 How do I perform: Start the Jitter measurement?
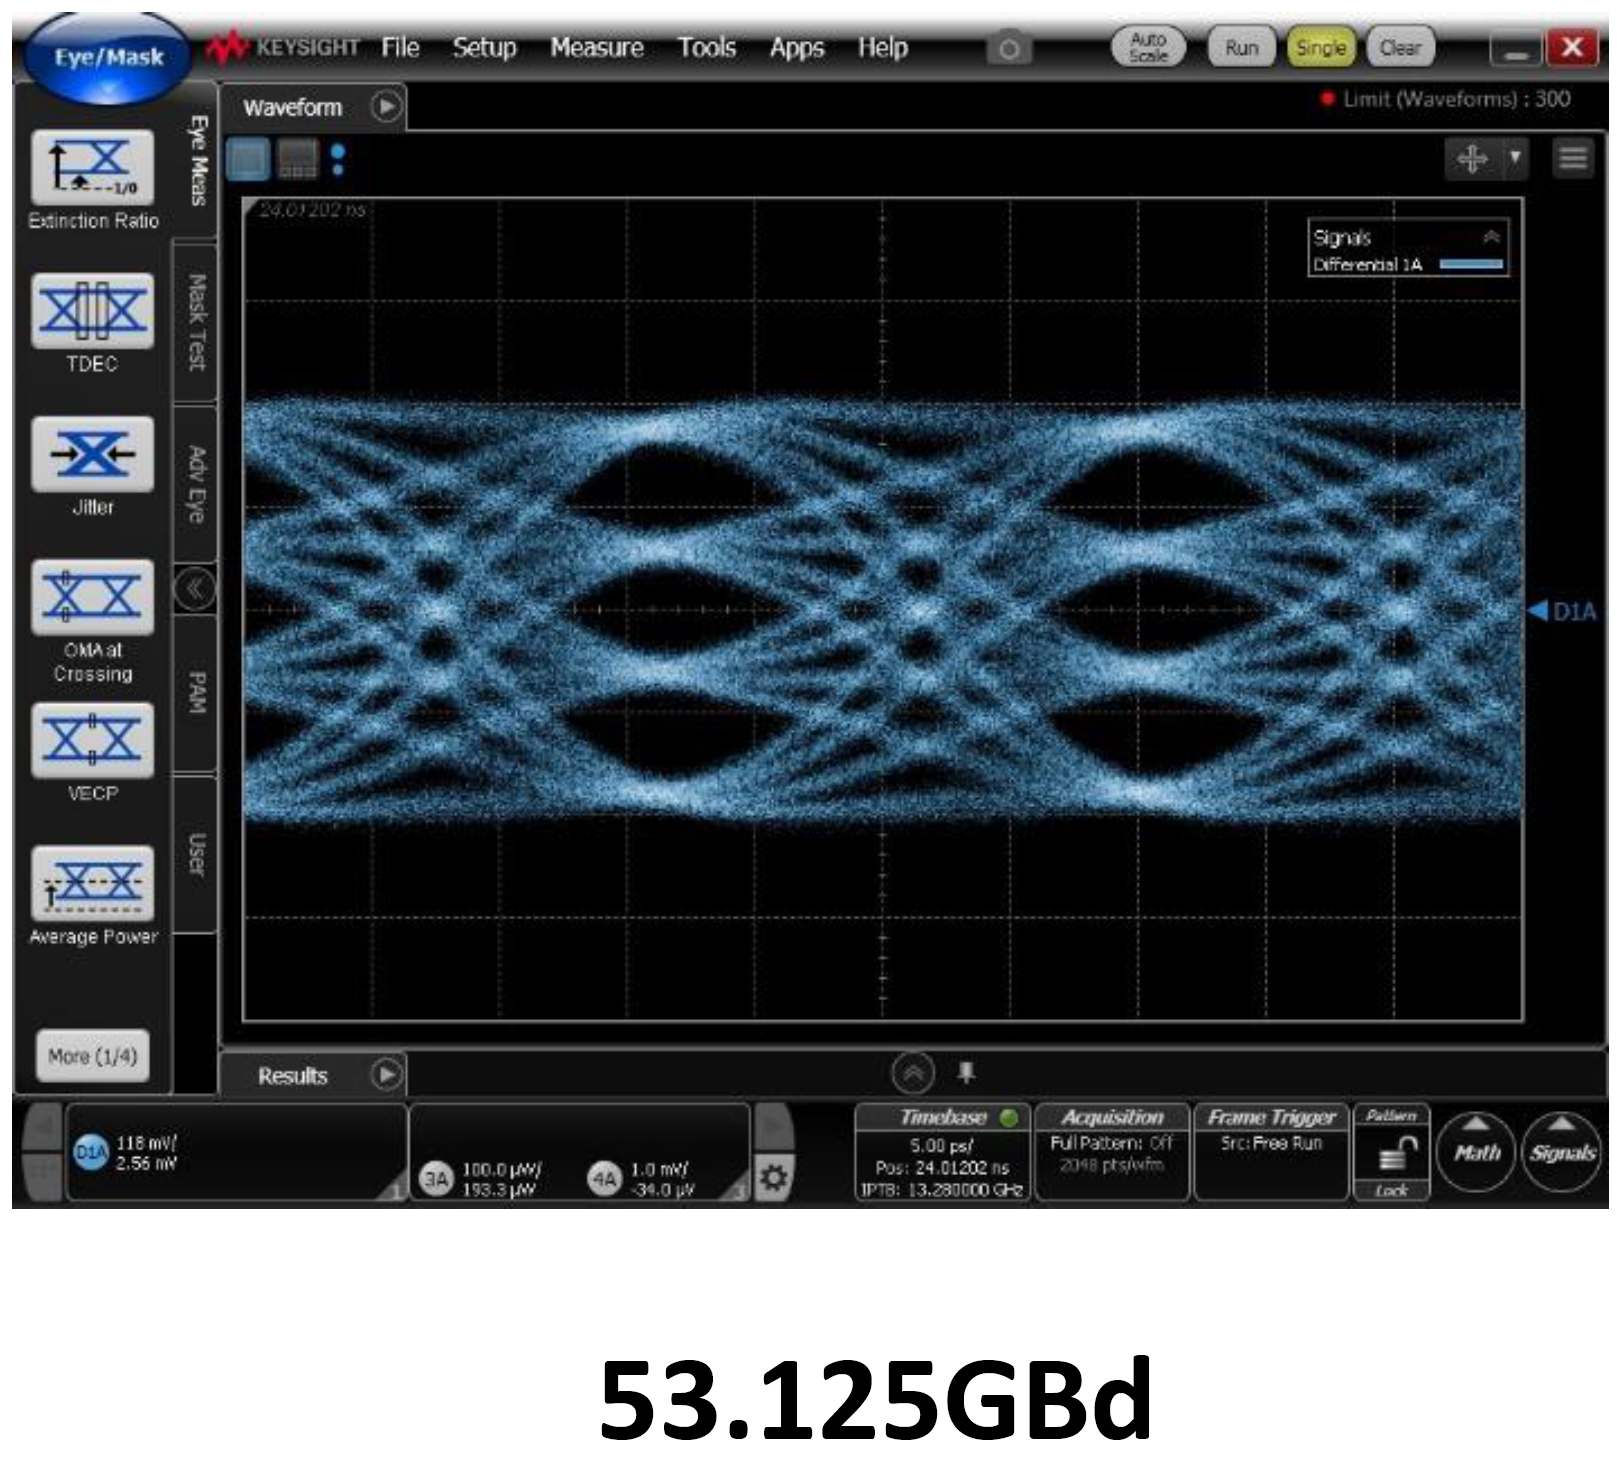tap(93, 455)
